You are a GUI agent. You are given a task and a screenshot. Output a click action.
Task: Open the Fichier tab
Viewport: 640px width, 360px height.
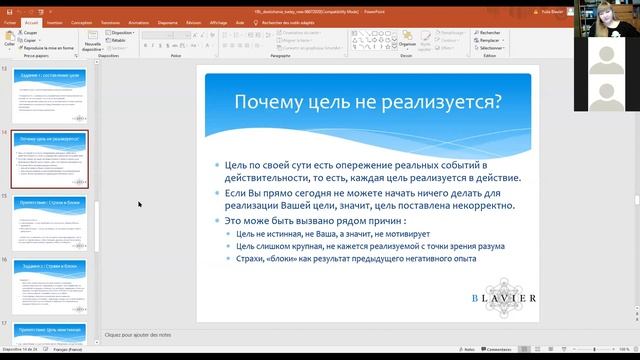point(10,23)
